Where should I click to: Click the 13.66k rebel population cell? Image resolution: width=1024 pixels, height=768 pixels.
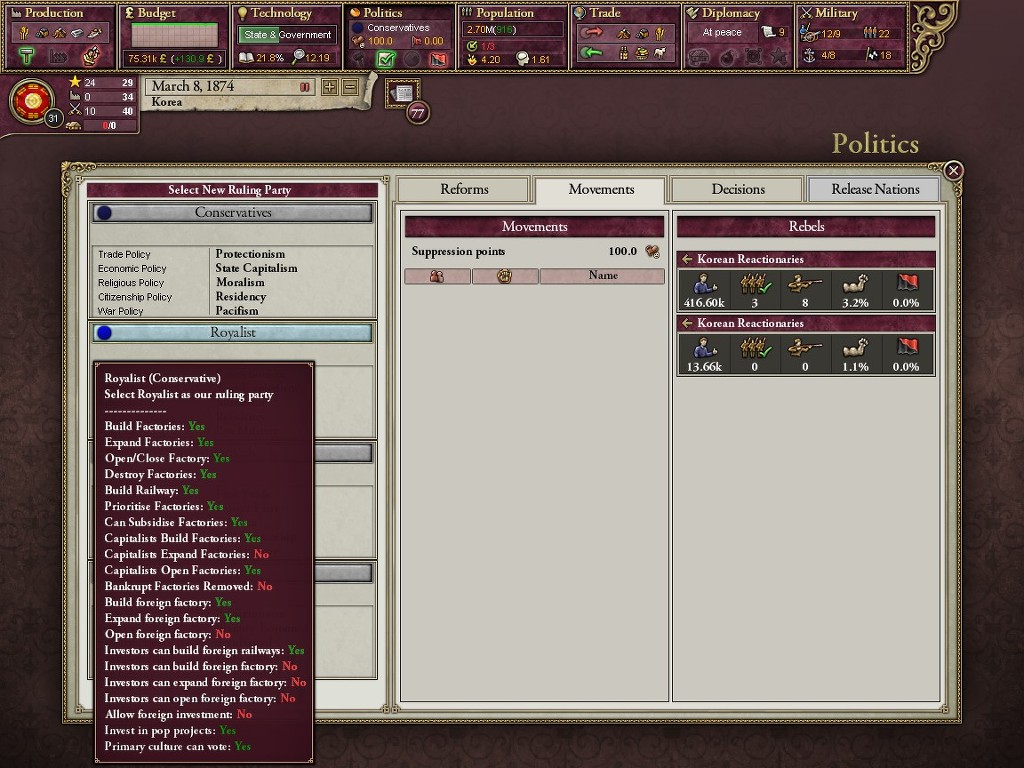[x=704, y=355]
